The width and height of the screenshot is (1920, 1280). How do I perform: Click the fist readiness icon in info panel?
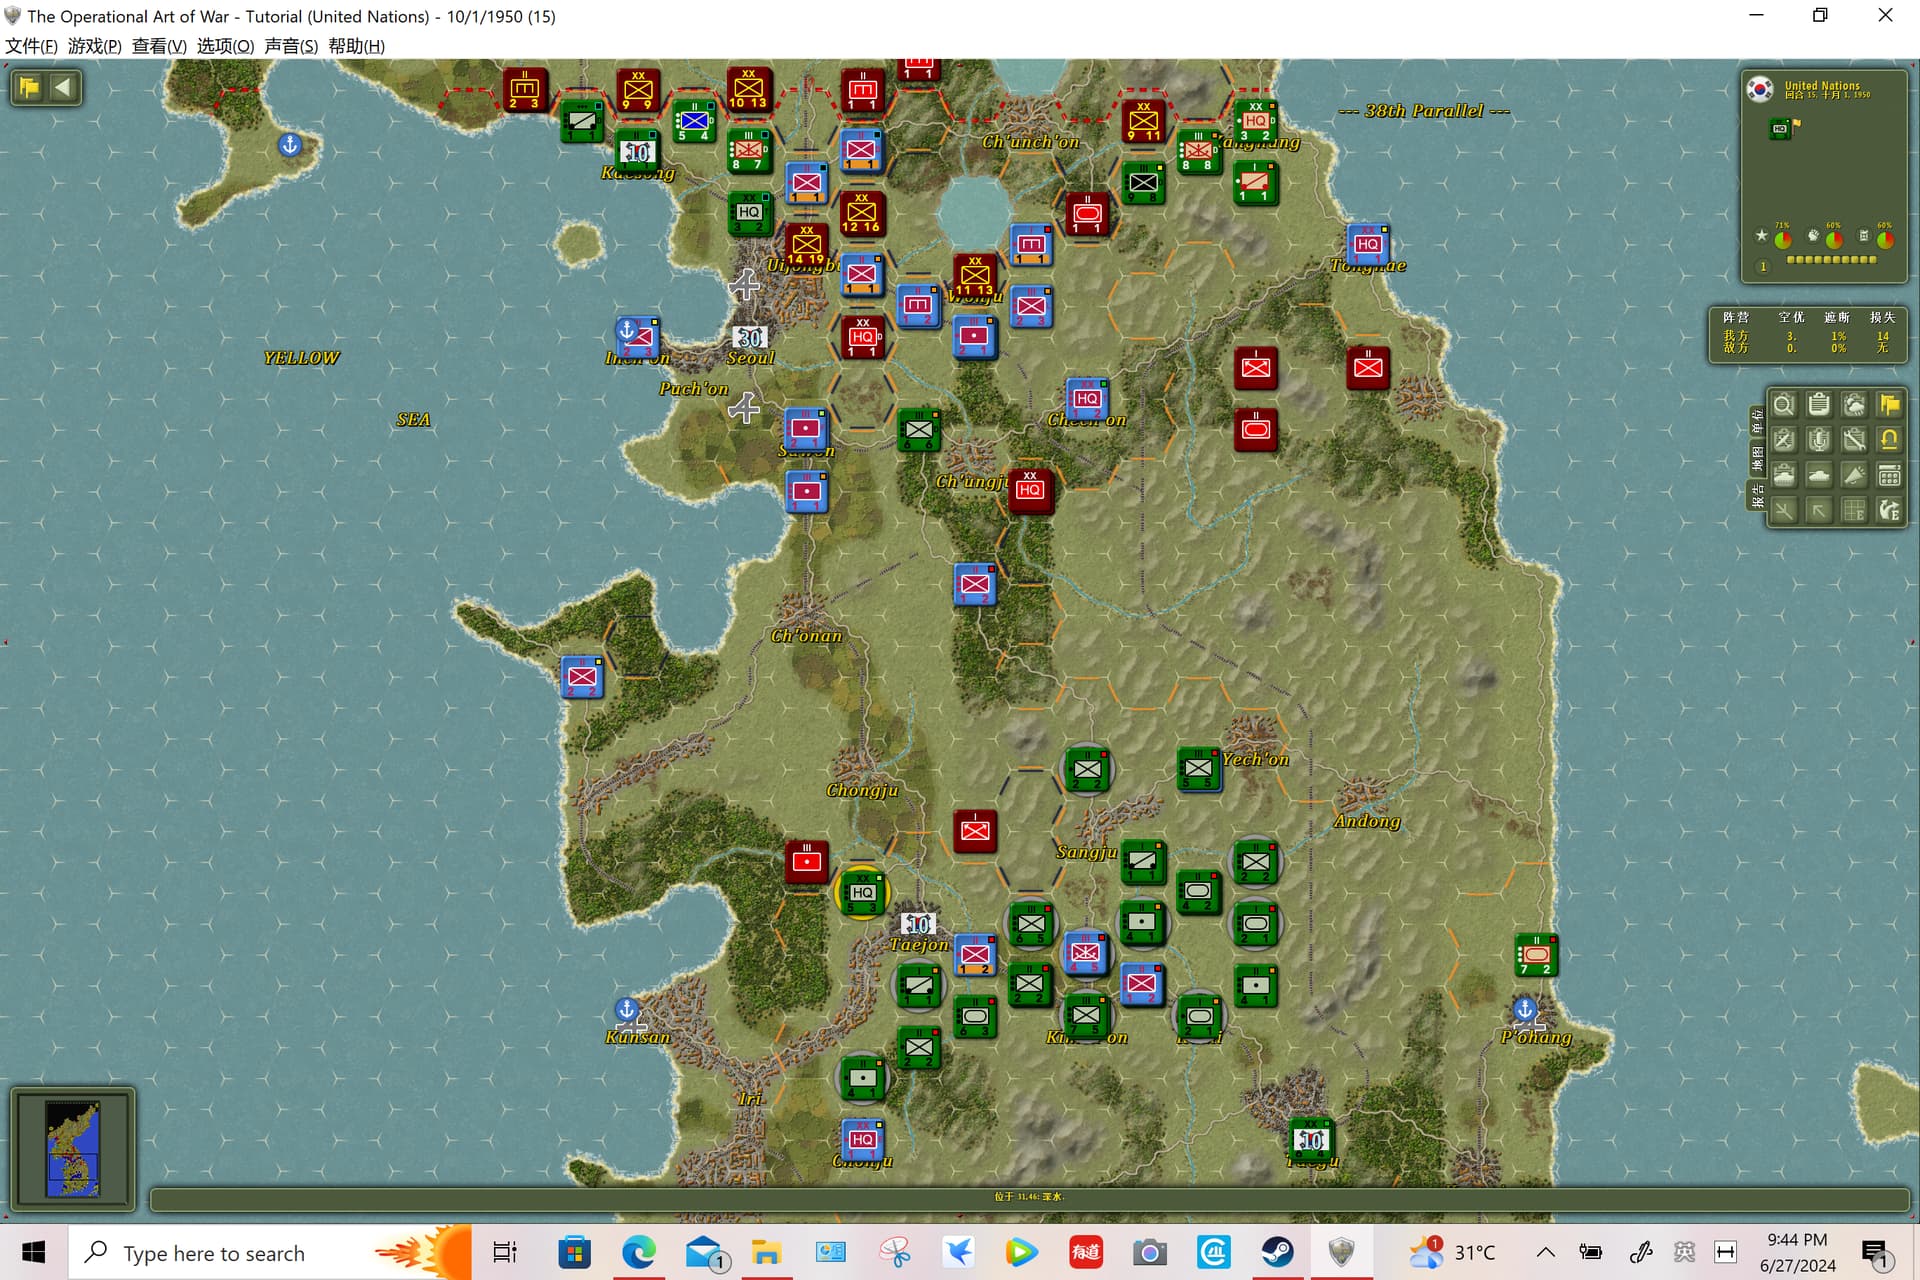[x=1813, y=236]
